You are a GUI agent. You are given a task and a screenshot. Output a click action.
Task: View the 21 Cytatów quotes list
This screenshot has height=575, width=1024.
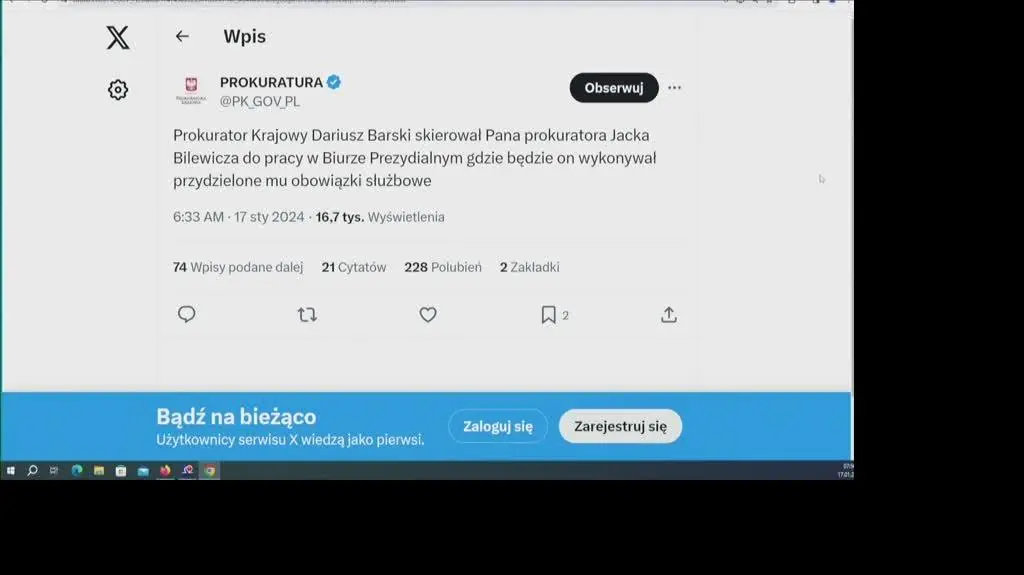coord(354,267)
